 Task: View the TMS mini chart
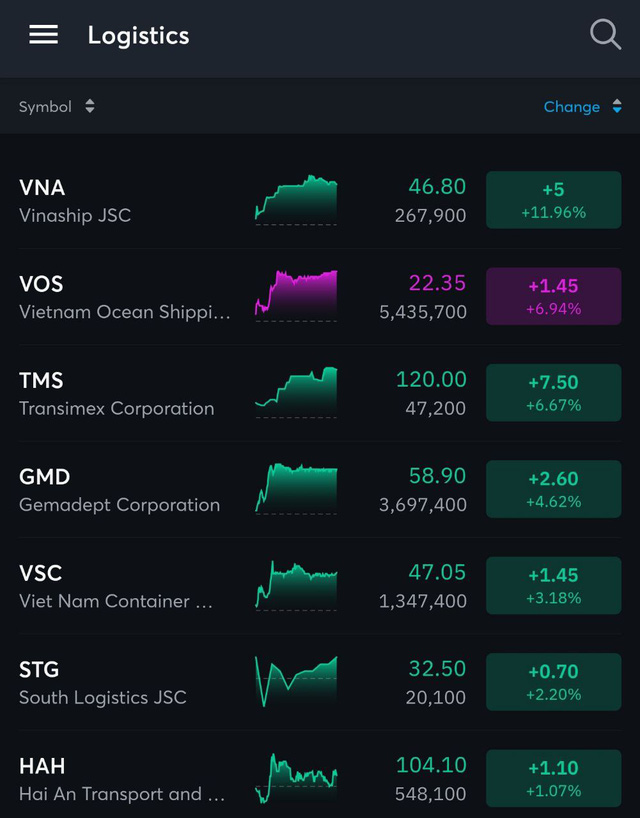pos(296,392)
